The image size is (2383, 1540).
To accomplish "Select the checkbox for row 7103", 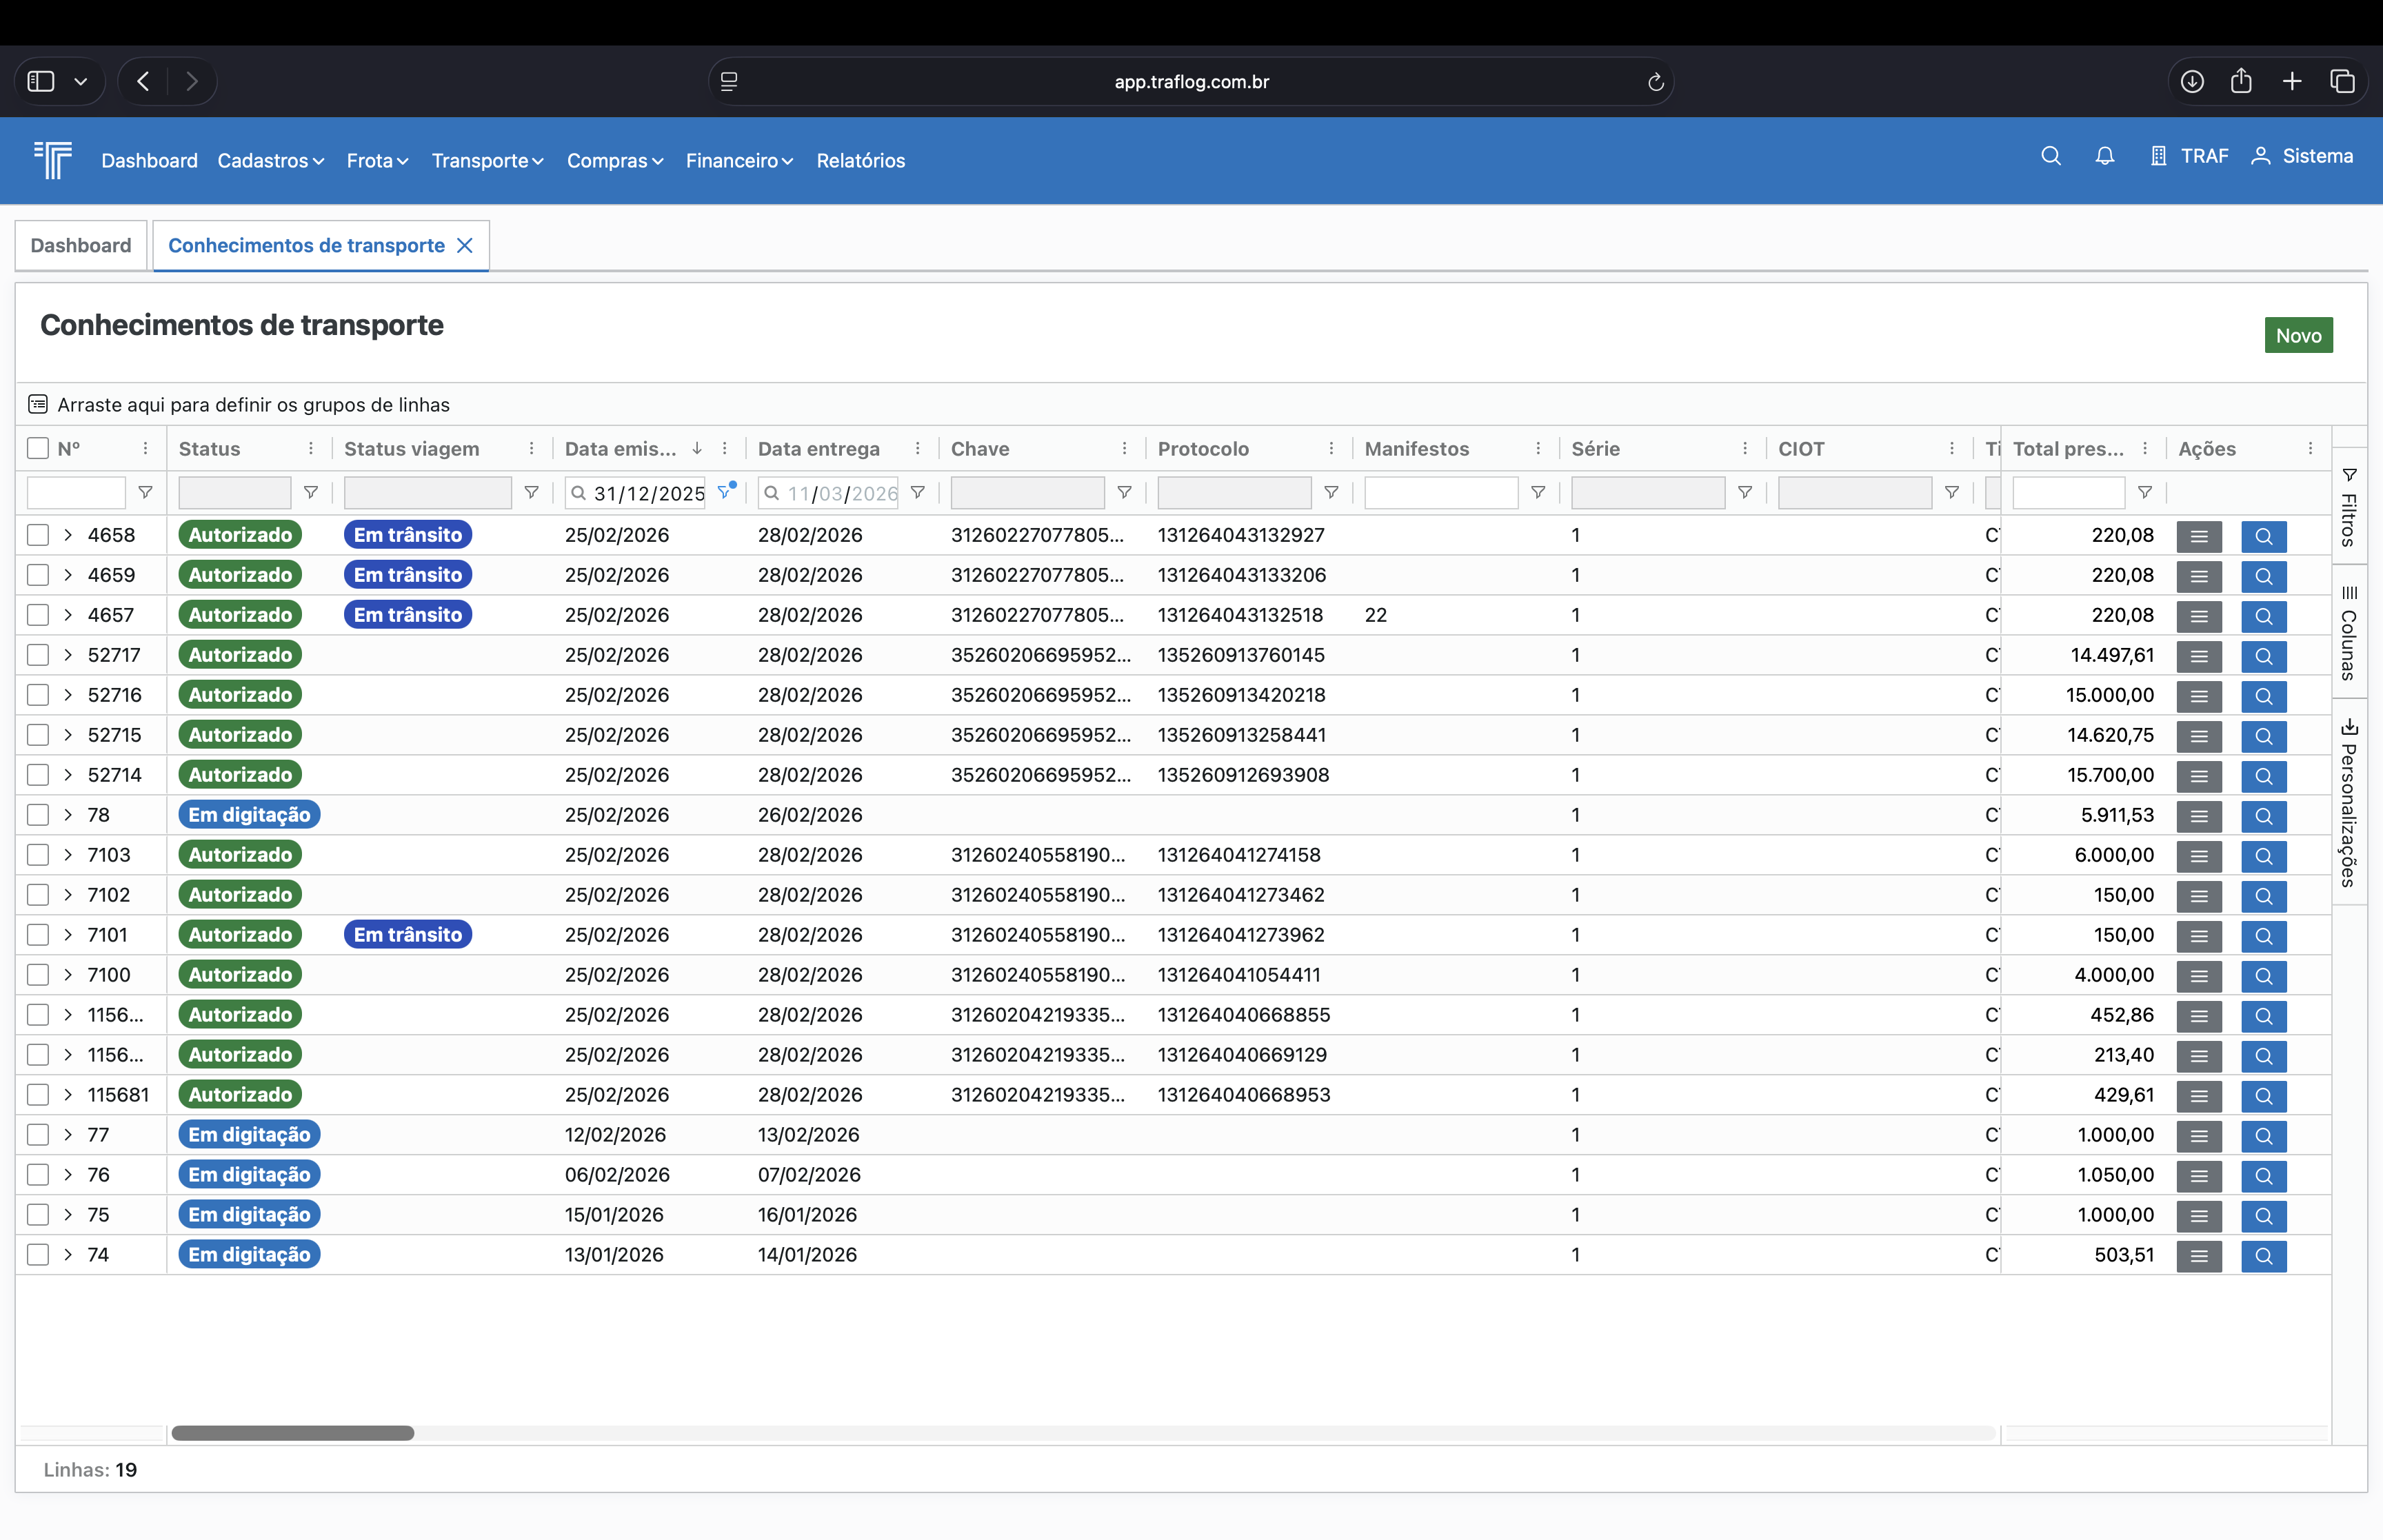I will pos(38,855).
